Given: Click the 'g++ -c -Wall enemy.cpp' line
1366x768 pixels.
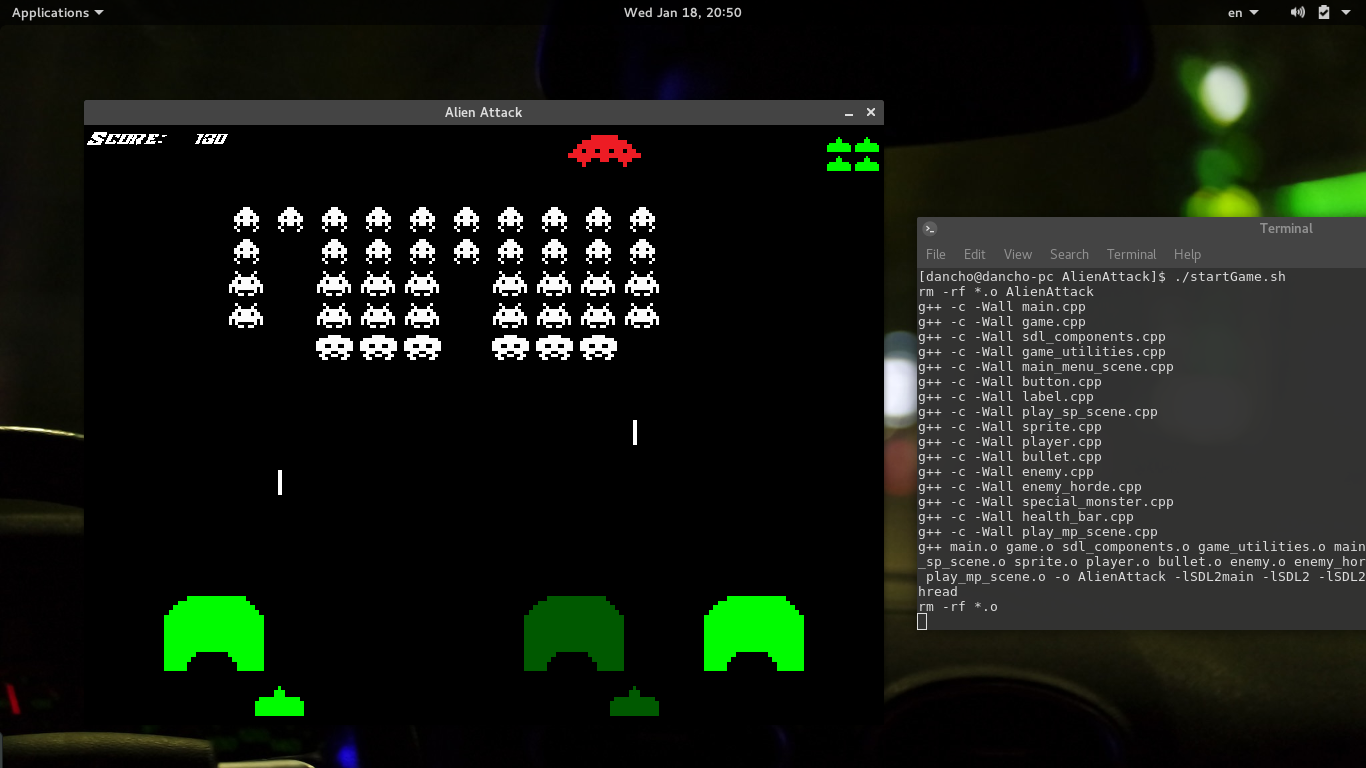Looking at the screenshot, I should tap(1006, 472).
